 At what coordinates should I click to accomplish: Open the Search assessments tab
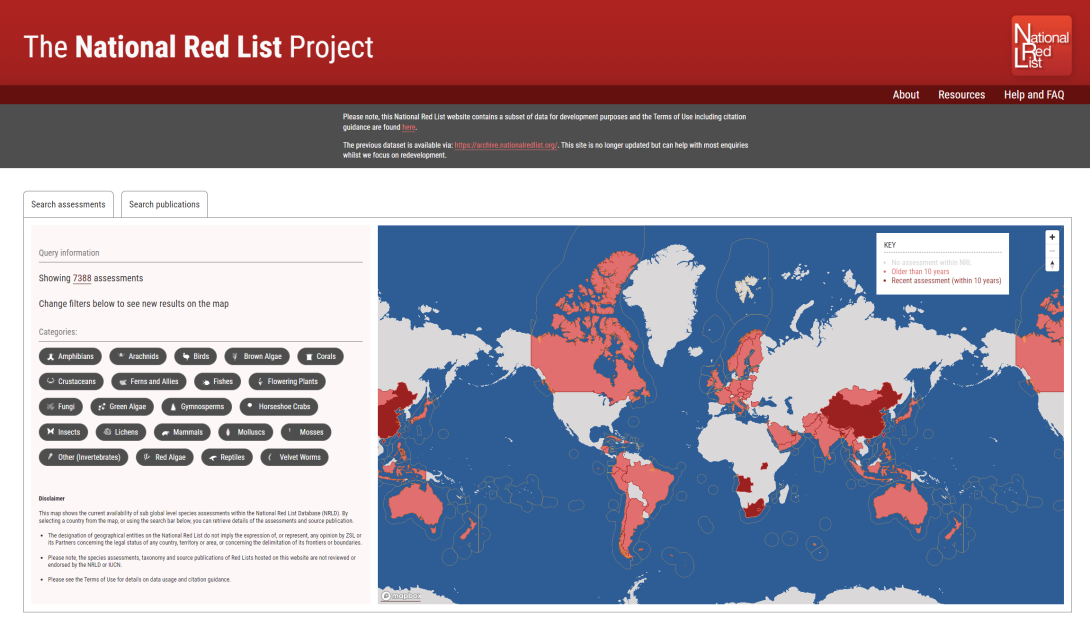pos(68,204)
